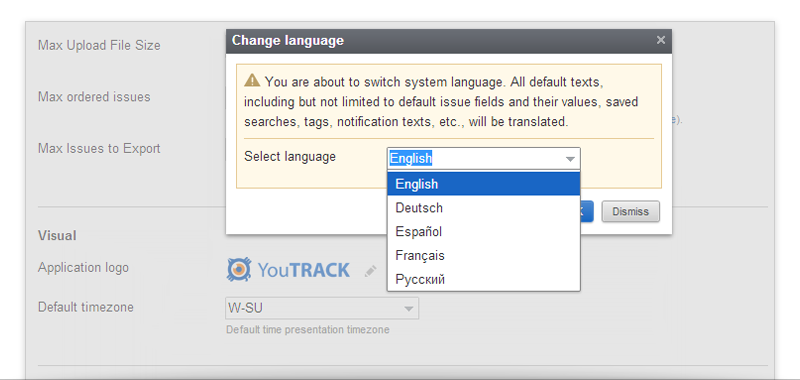
Task: Click the Max Upload File Size label
Action: (x=99, y=45)
